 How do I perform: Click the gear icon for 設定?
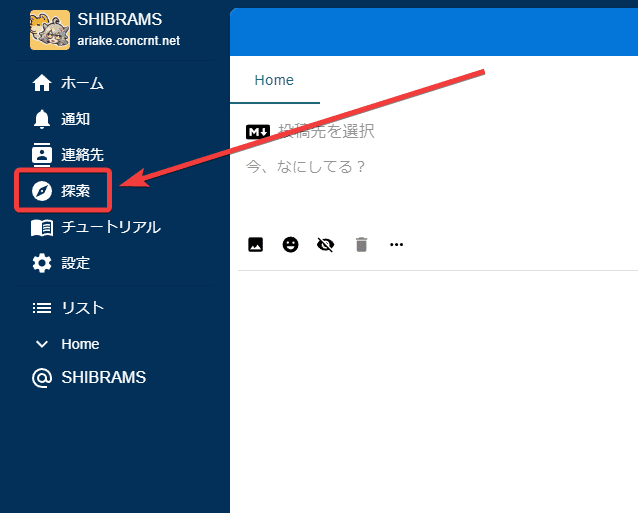42,263
